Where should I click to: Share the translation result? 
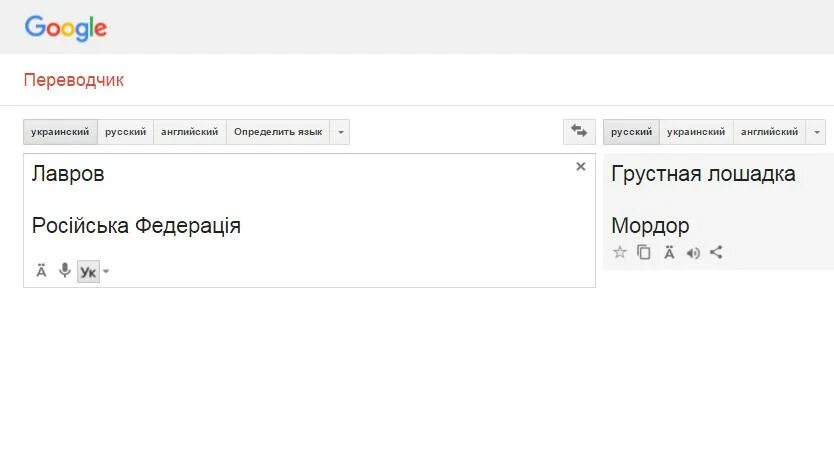pos(716,253)
